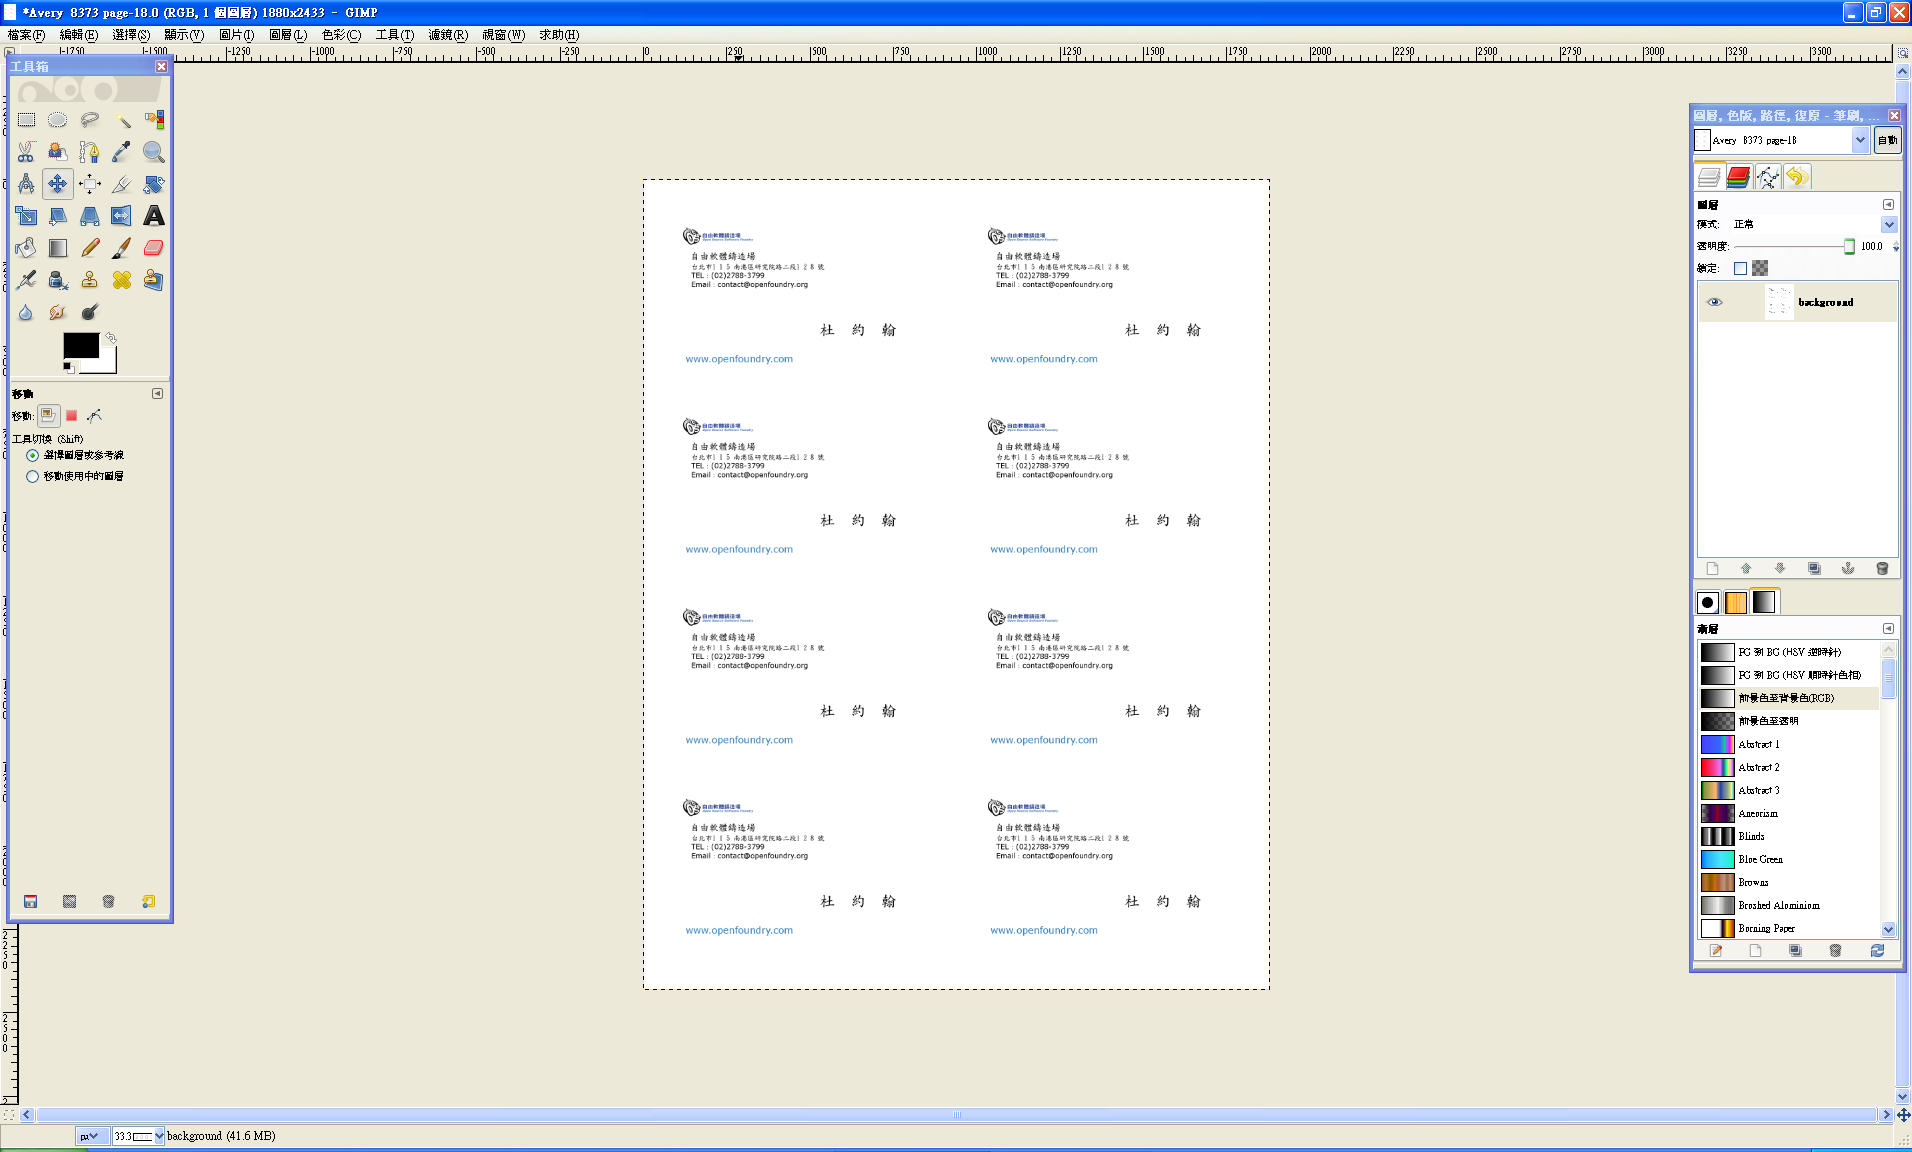
Task: Click the layer opacity slider handle
Action: [x=1849, y=246]
